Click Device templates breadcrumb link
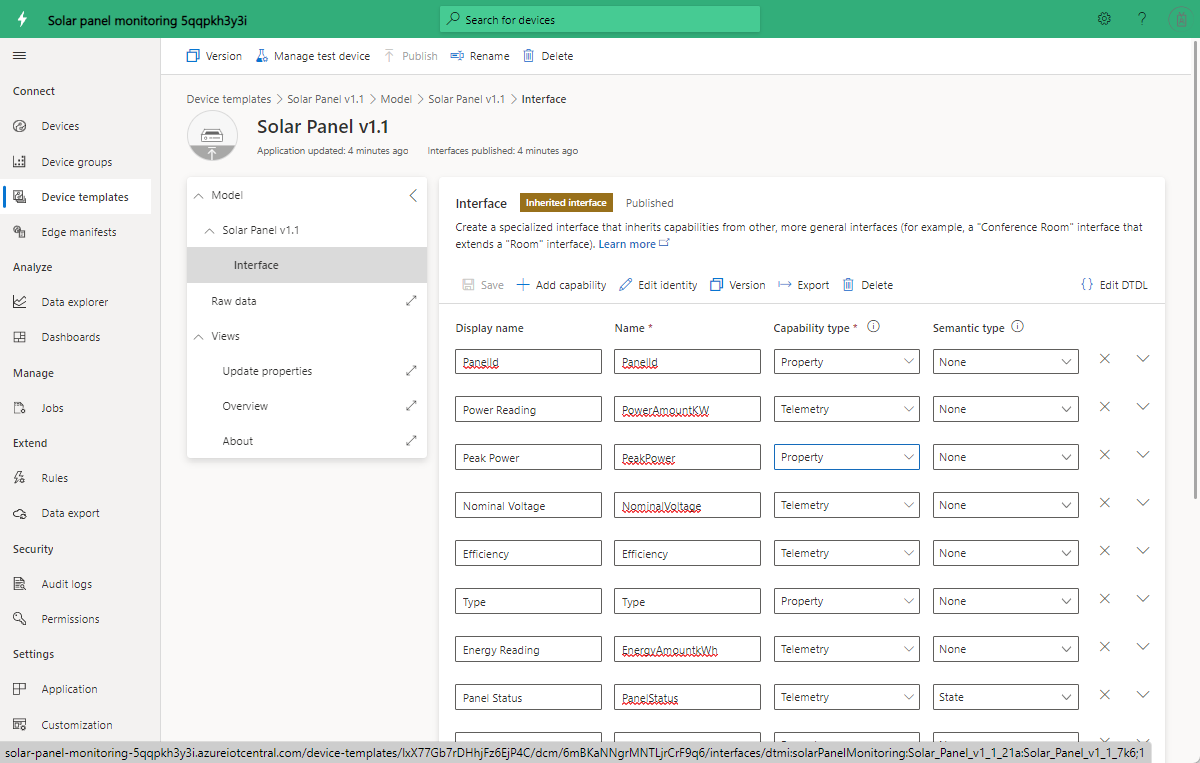The height and width of the screenshot is (763, 1200). 228,99
